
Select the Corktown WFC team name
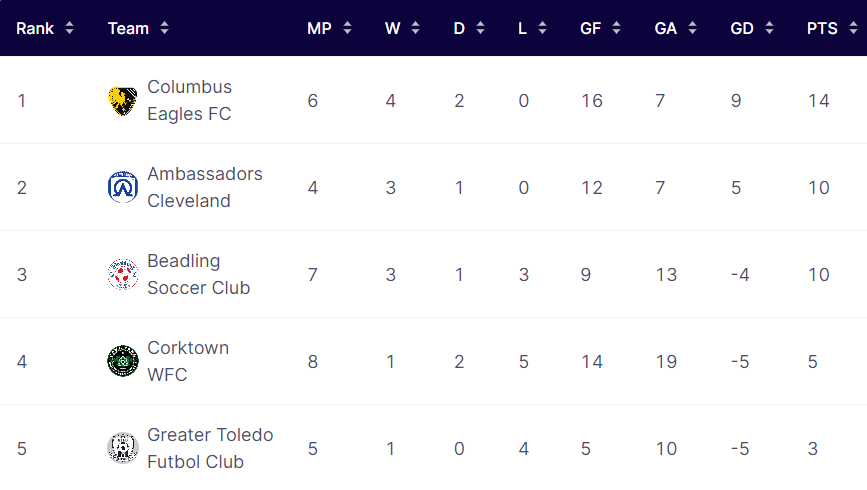(188, 361)
